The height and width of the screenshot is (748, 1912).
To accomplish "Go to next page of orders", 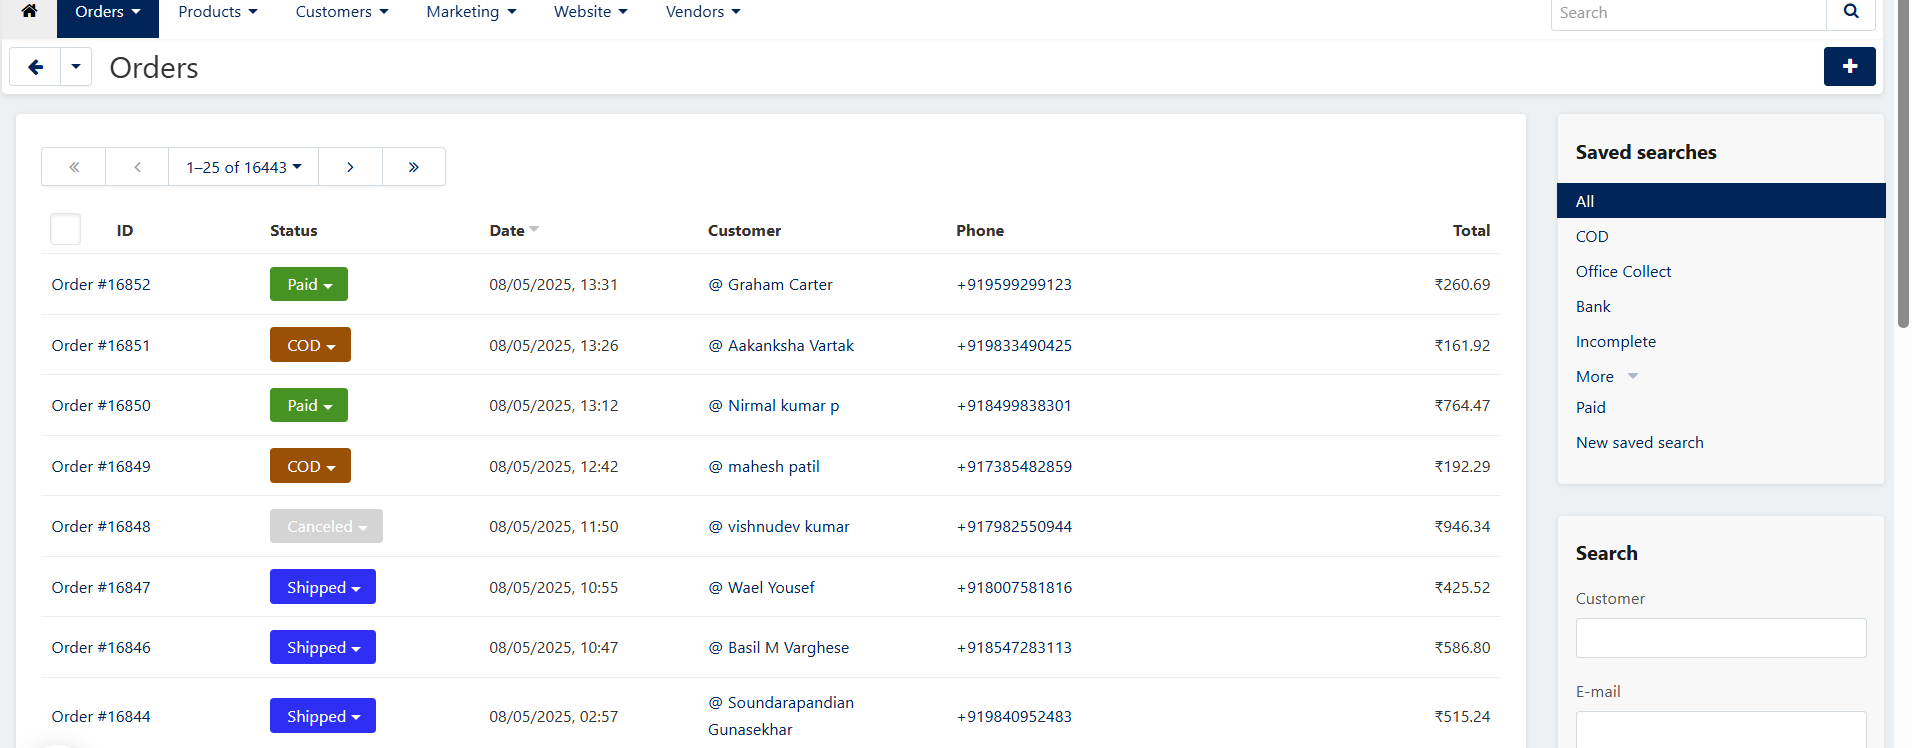I will click(x=350, y=167).
